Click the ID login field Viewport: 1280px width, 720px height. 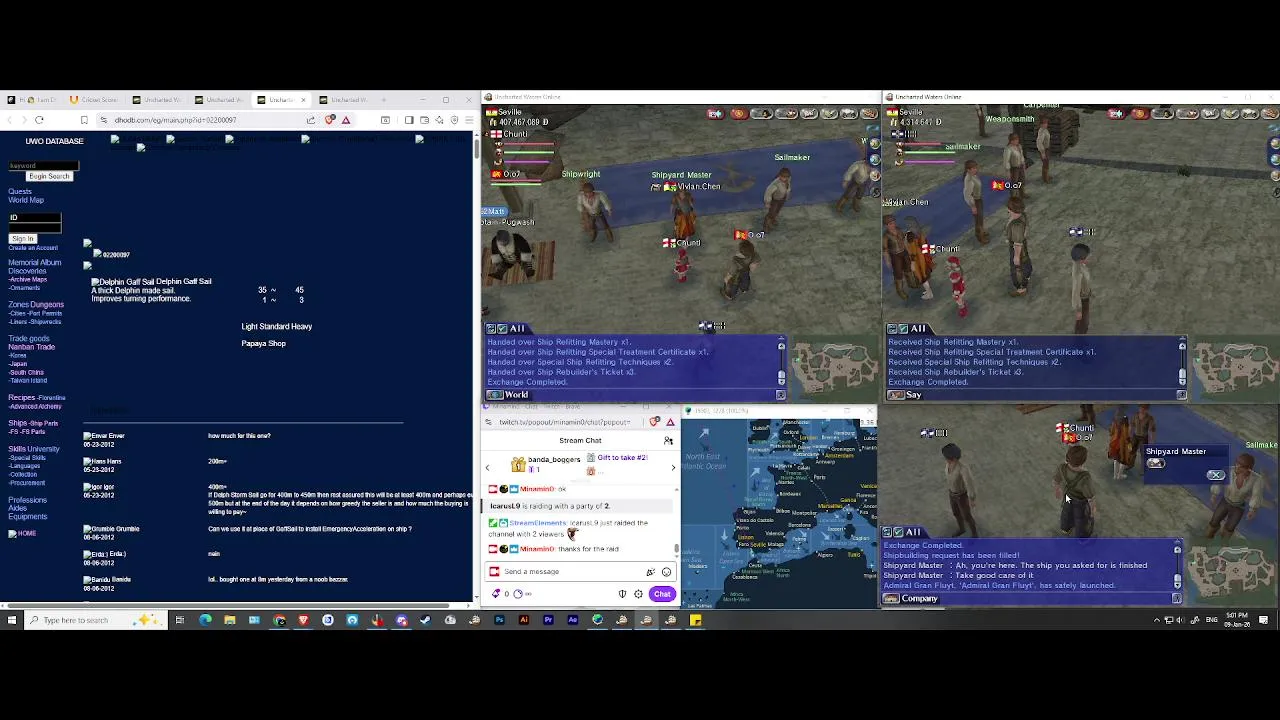(x=35, y=217)
